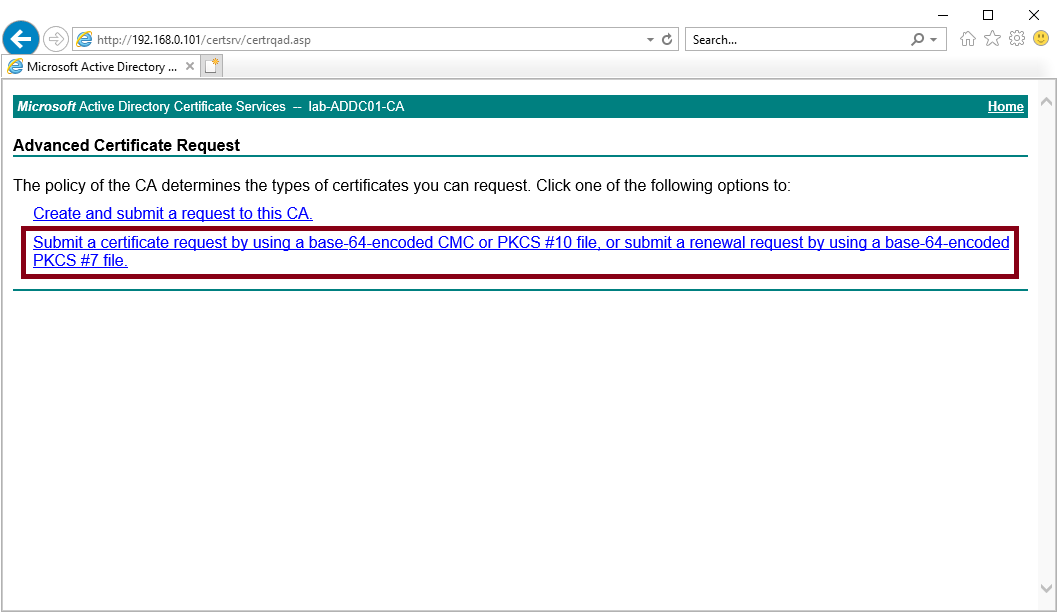Close the Microsoft Active Directory tab
1058x613 pixels.
click(190, 66)
